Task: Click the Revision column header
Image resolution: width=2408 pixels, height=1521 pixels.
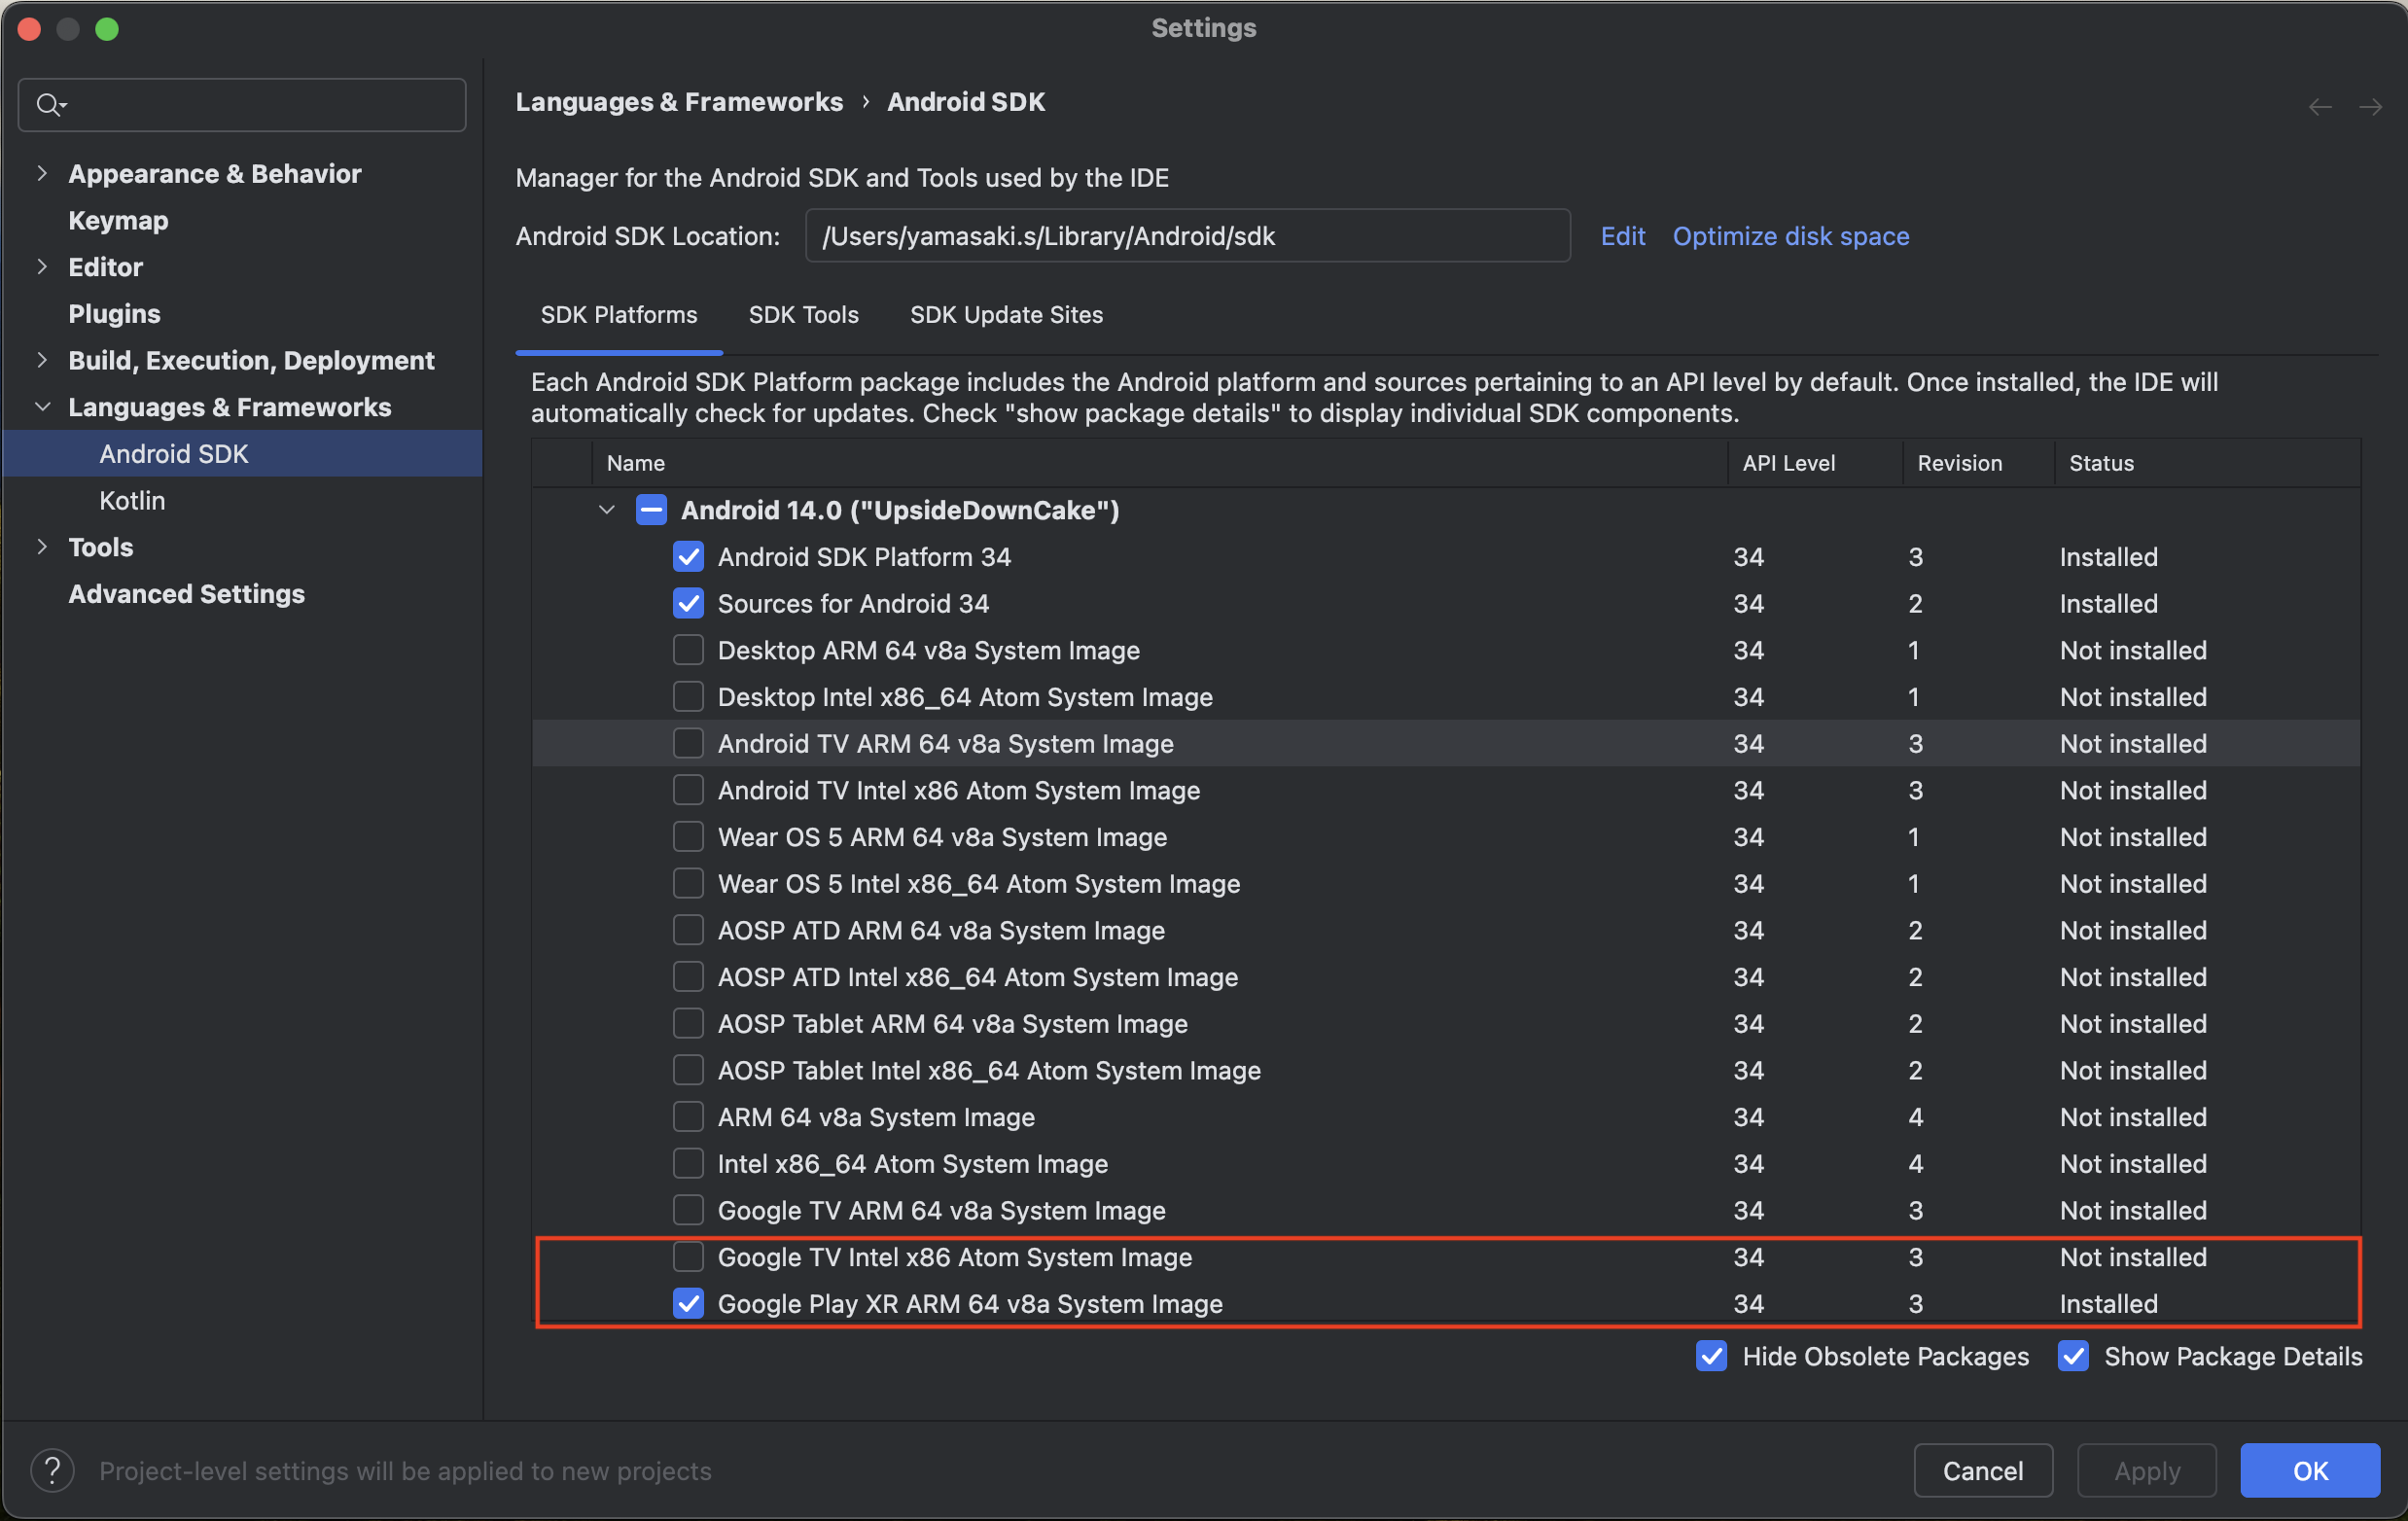Action: (1978, 463)
